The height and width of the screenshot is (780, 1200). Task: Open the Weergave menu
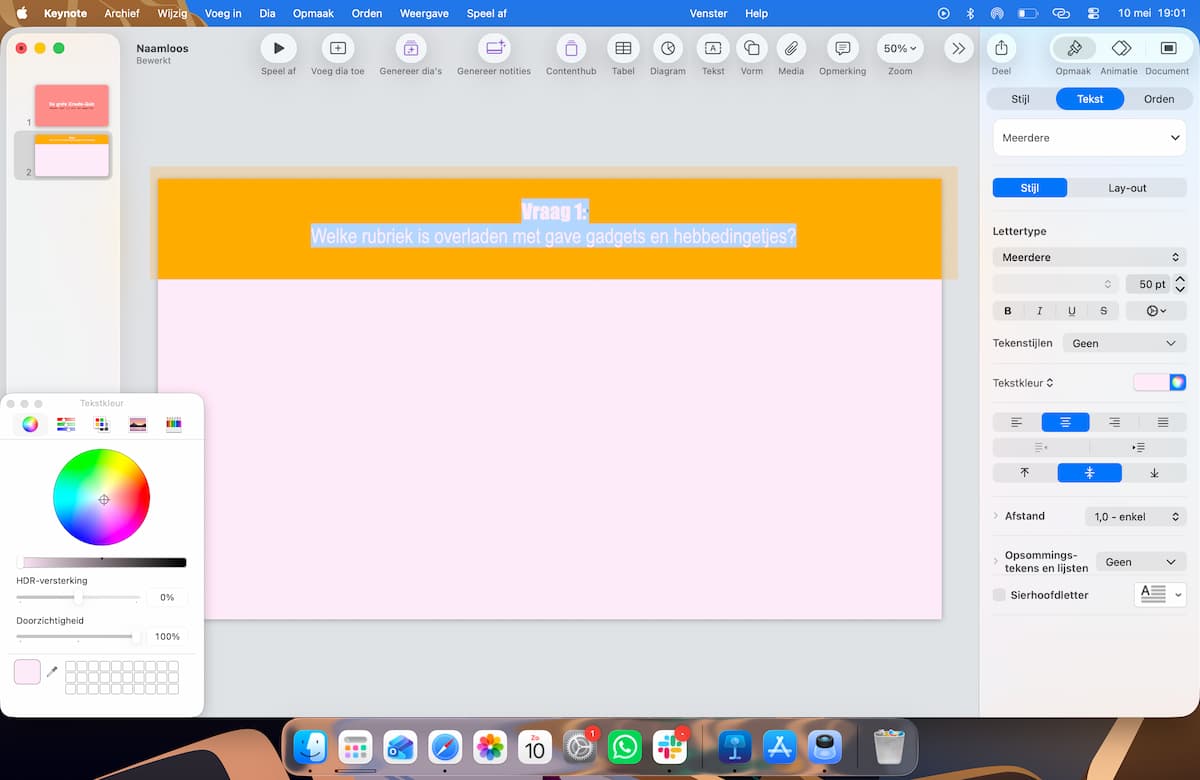[x=424, y=13]
